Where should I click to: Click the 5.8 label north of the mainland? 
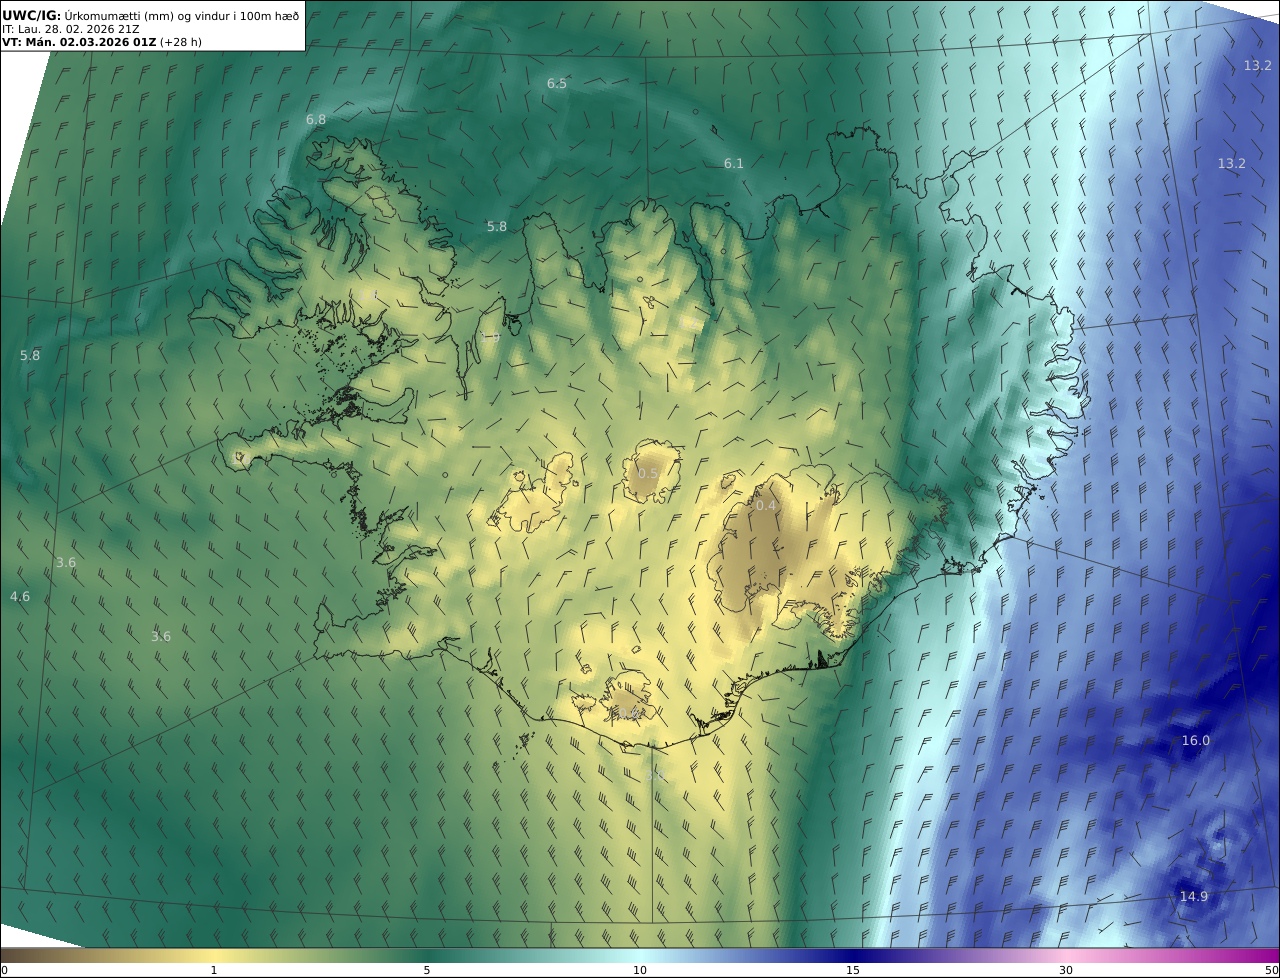497,226
